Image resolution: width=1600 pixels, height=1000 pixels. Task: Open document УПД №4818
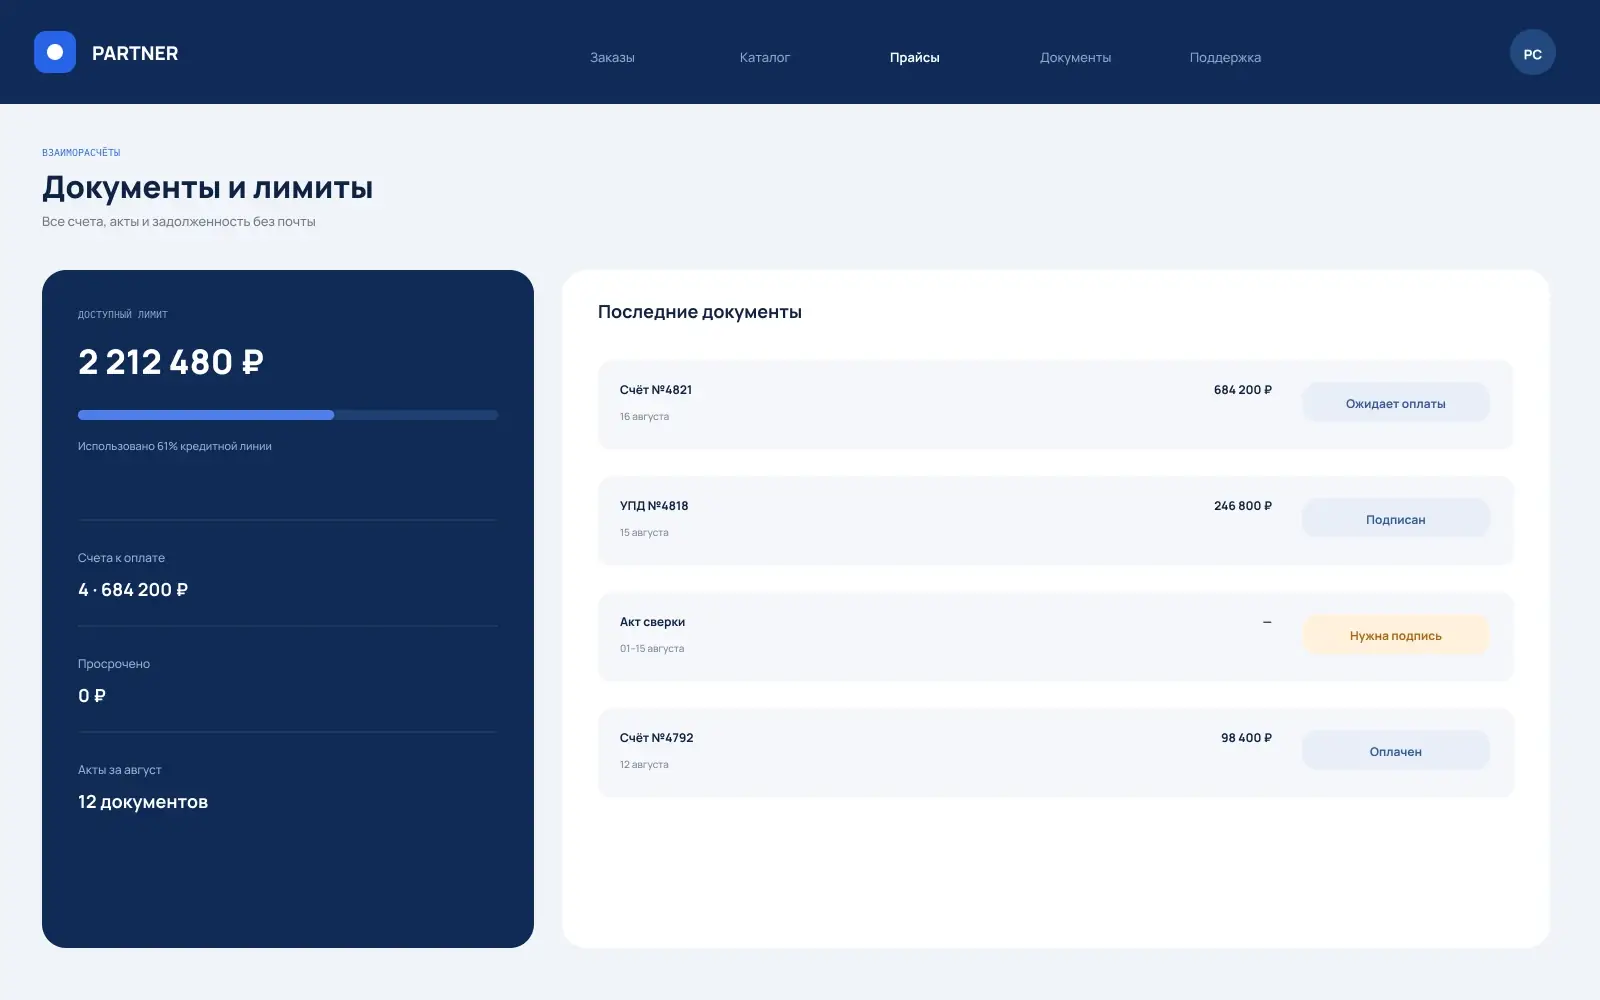1055,520
